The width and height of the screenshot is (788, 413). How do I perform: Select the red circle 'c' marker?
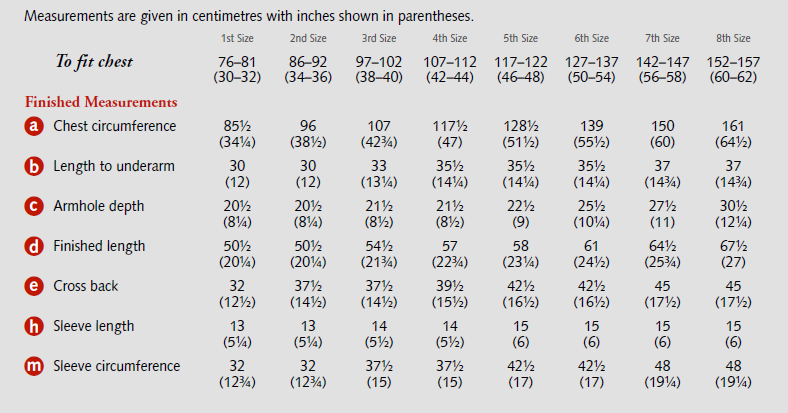35,207
